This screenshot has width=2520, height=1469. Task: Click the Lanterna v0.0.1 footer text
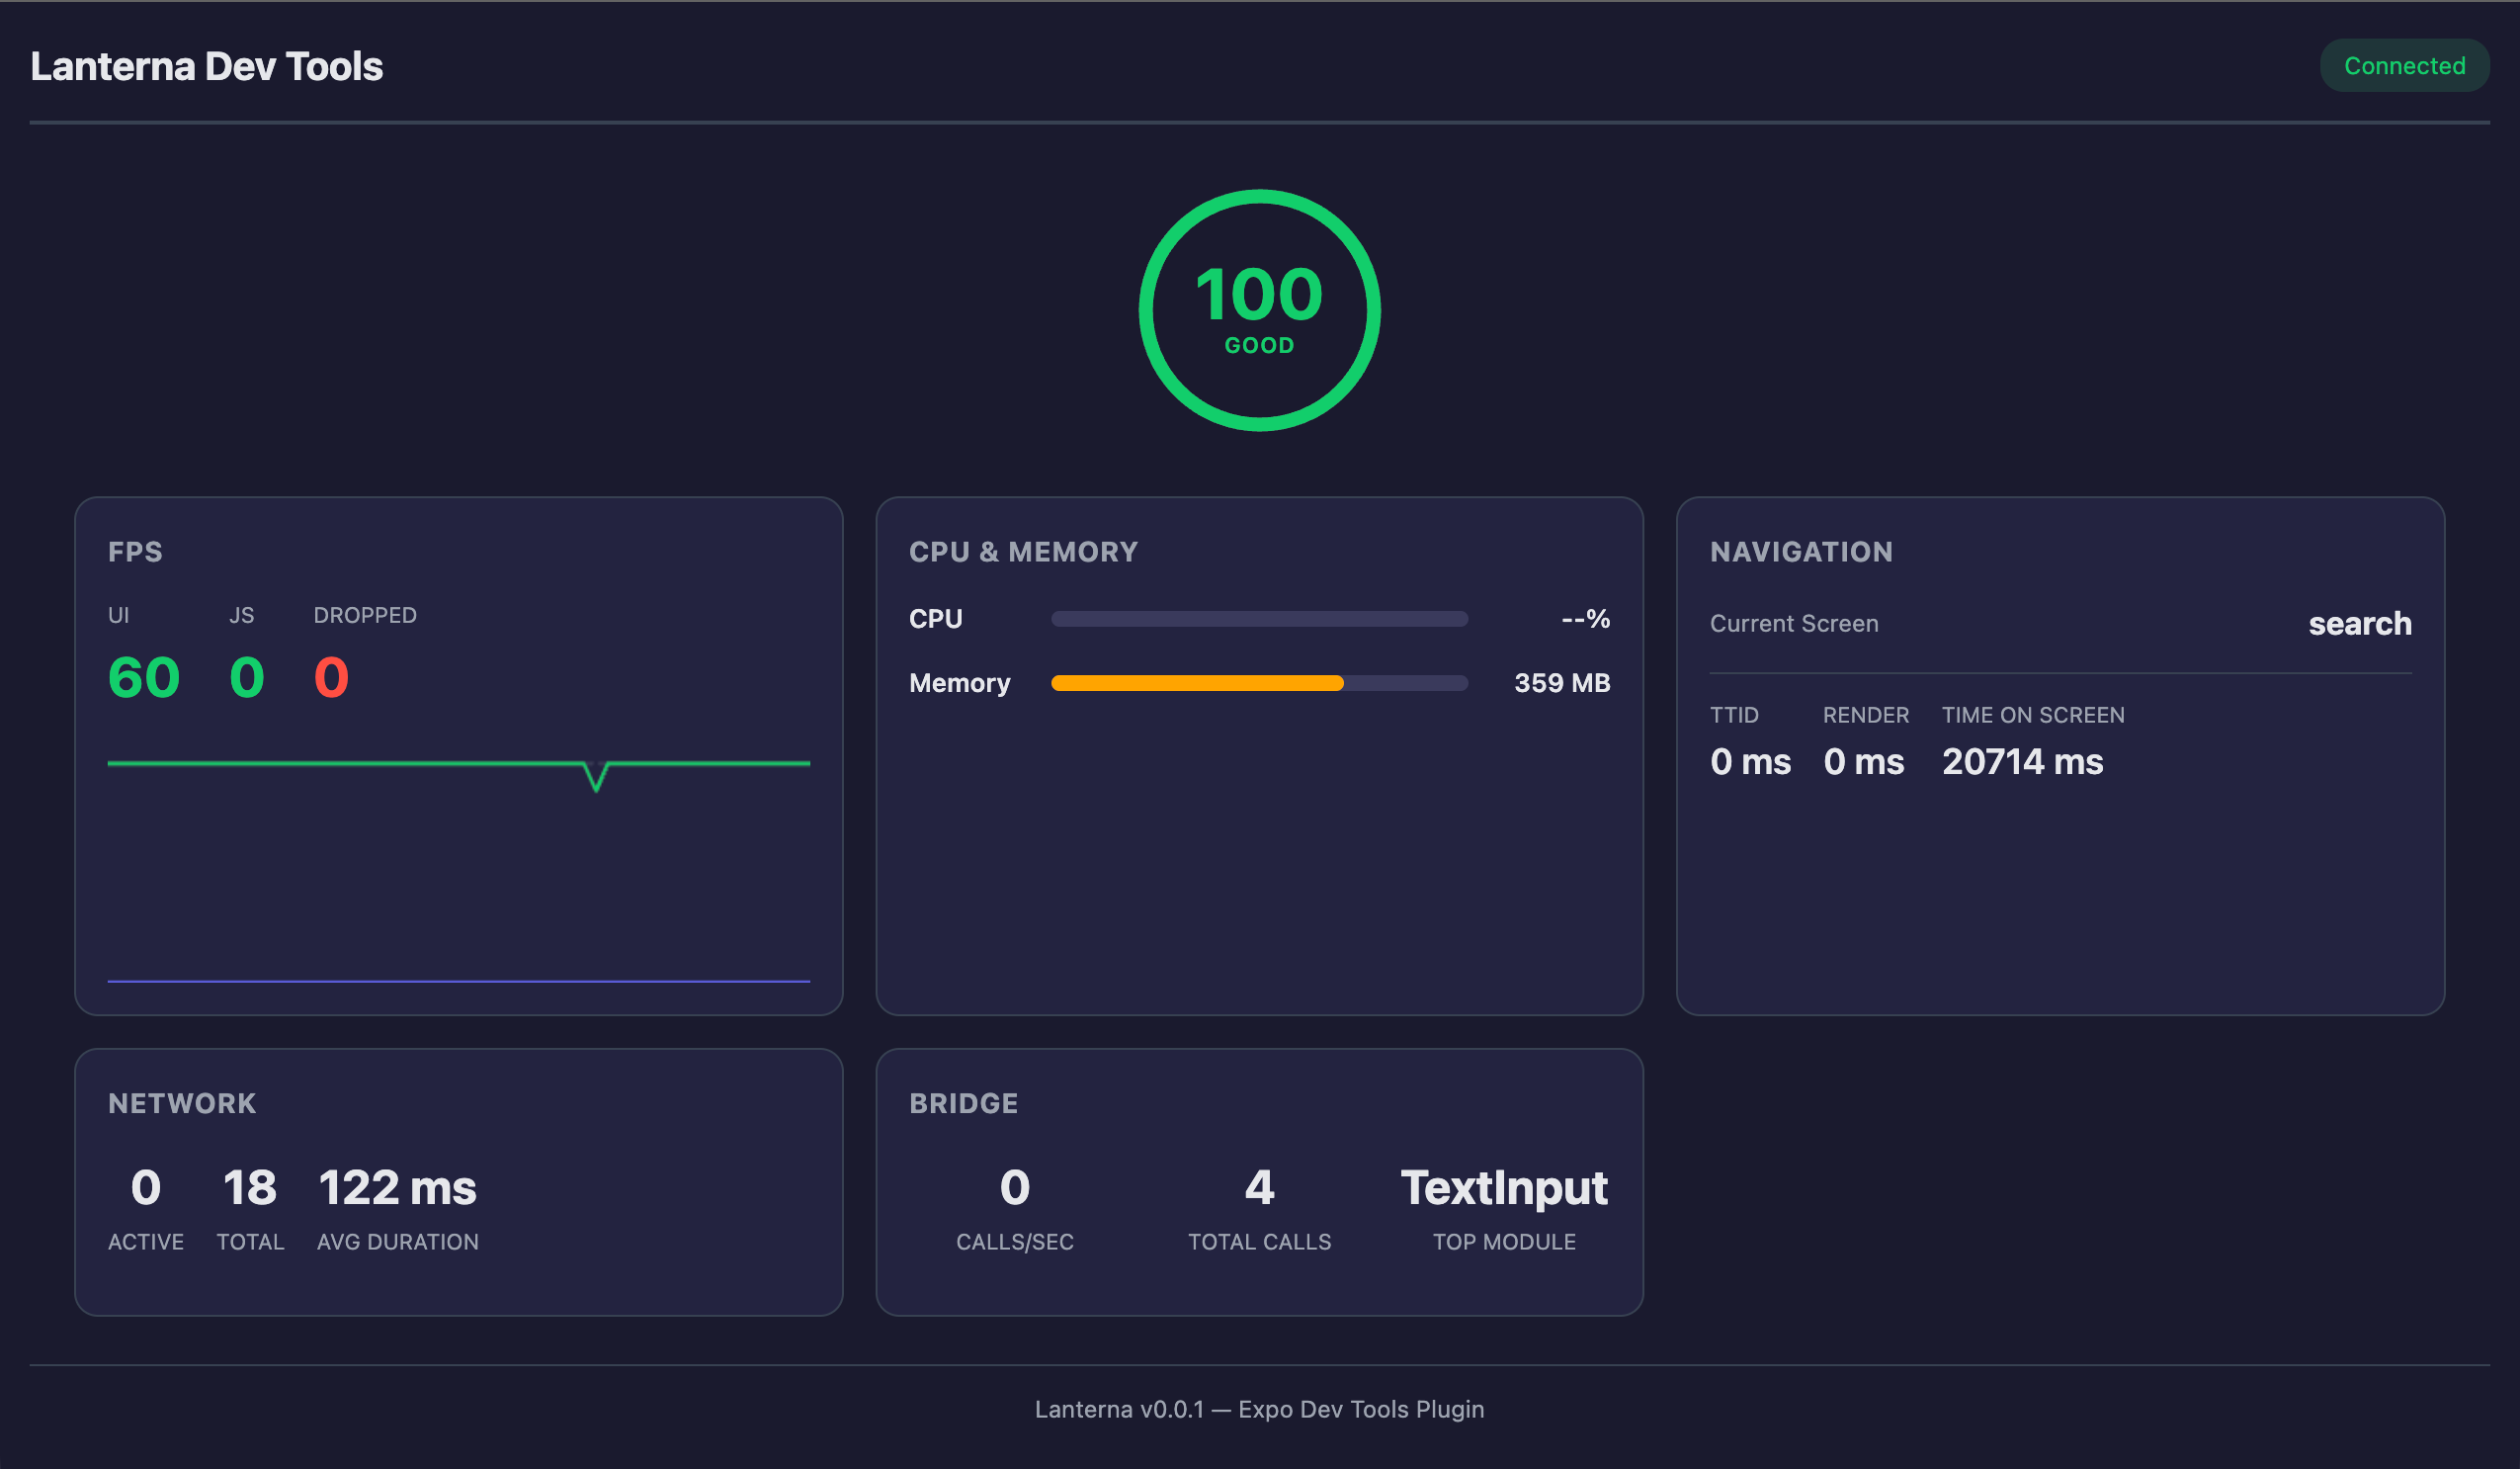pos(1259,1409)
